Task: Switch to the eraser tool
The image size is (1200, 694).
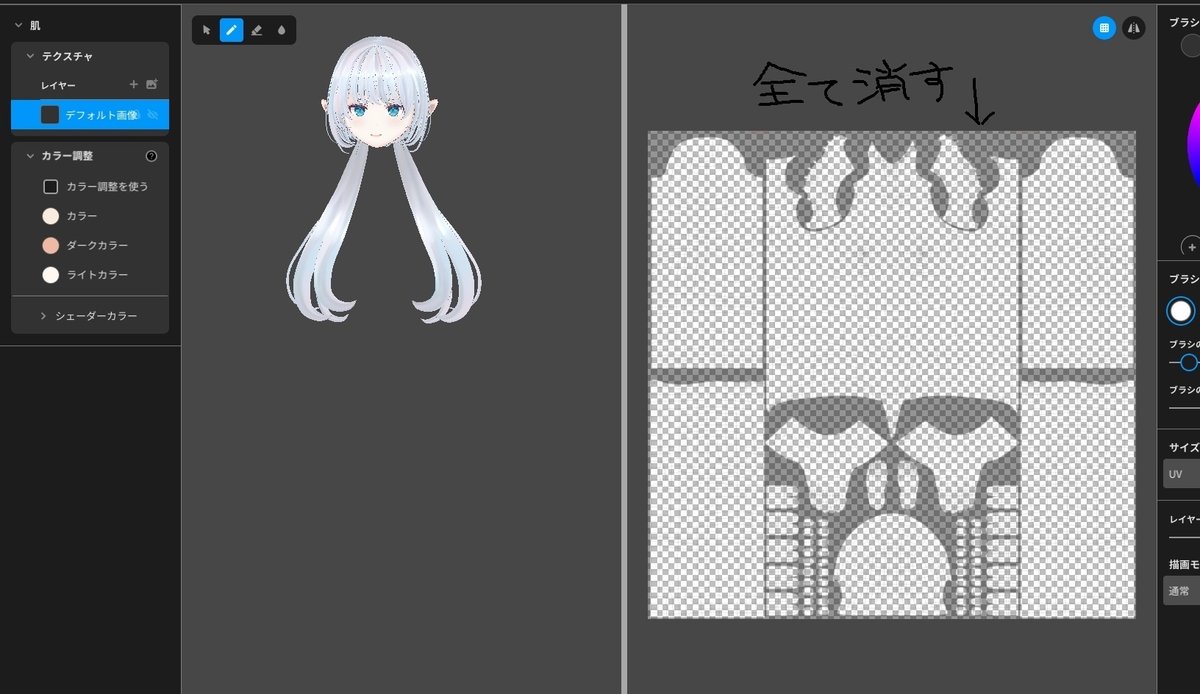Action: 257,30
